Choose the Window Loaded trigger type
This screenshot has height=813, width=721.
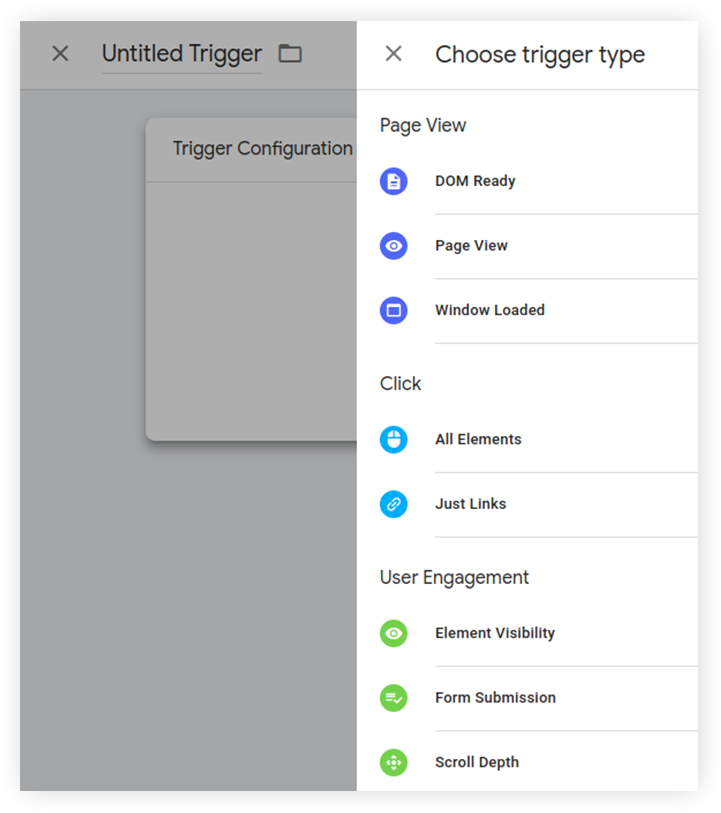click(x=490, y=310)
